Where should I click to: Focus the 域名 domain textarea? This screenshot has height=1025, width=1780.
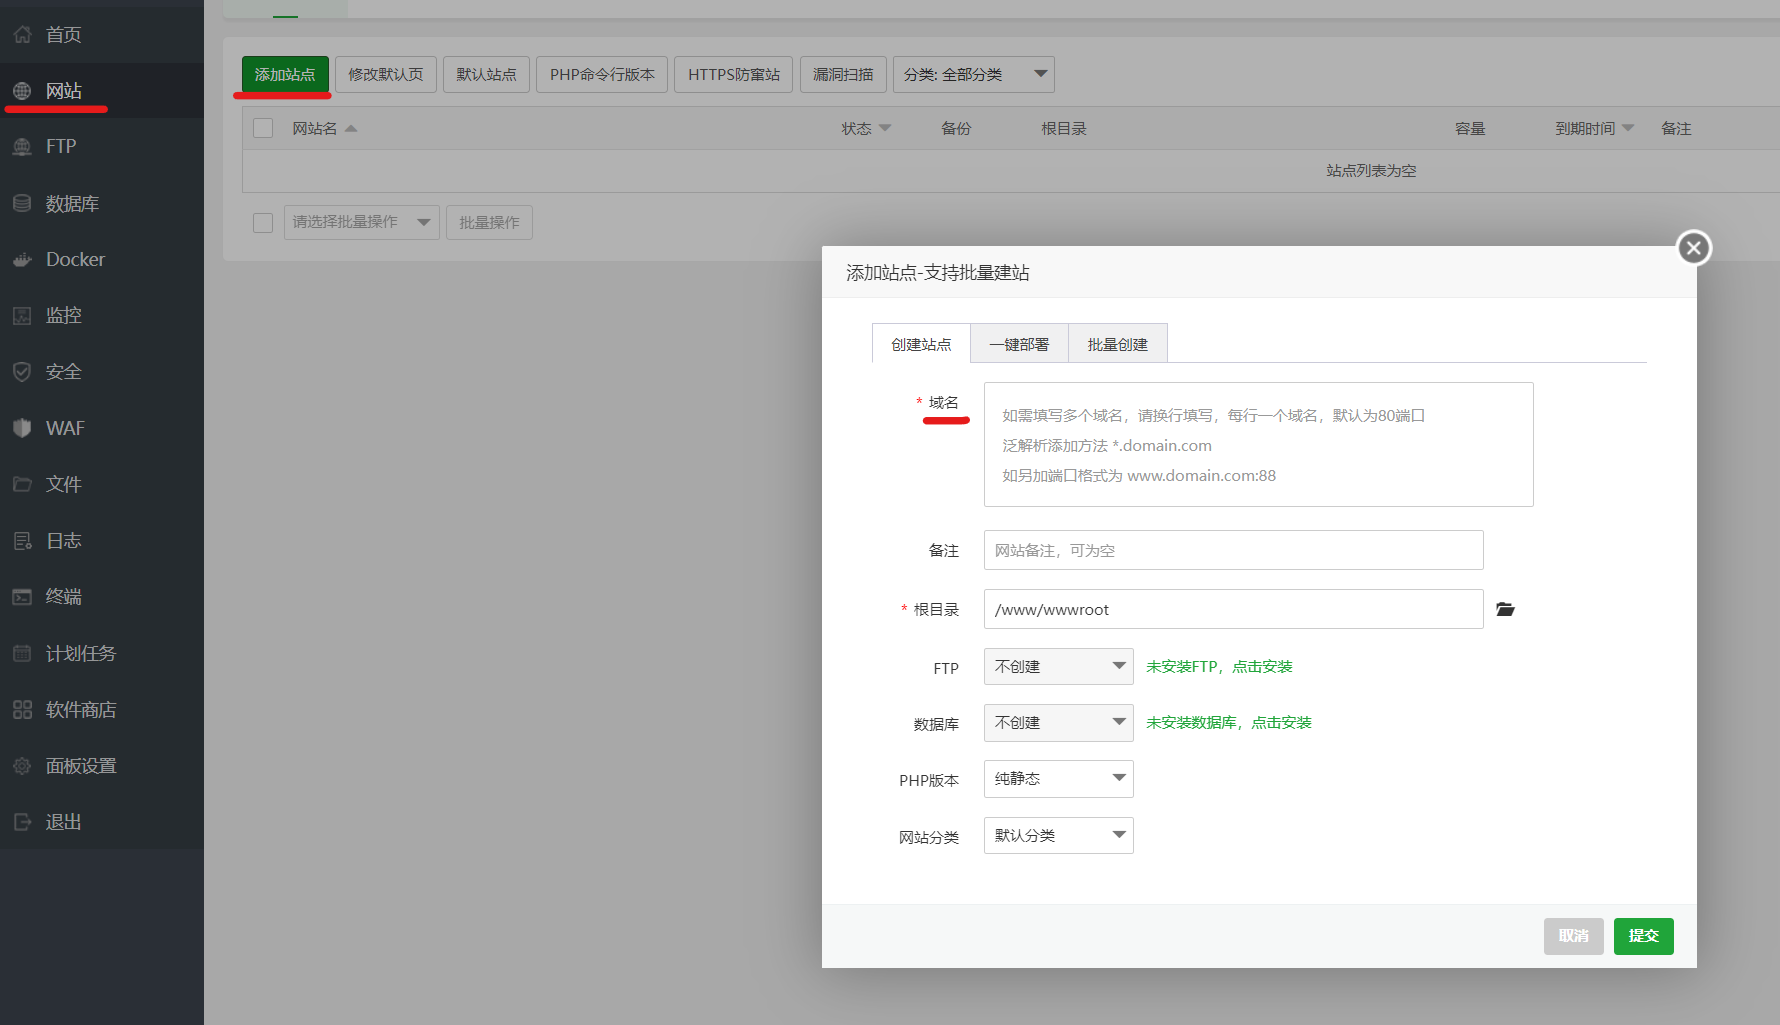(1258, 444)
